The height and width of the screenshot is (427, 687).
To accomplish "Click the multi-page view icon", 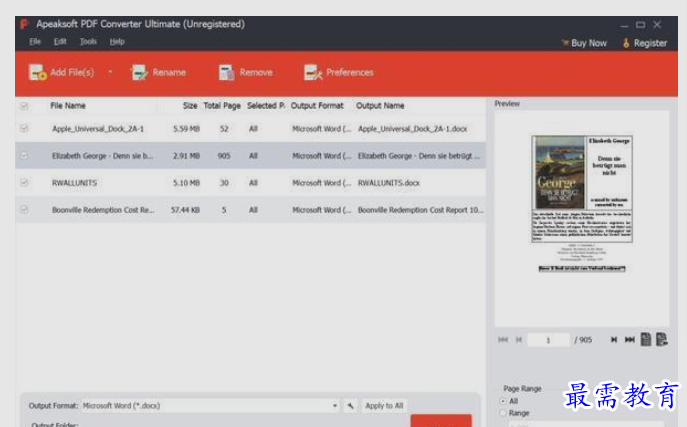I will [x=662, y=339].
